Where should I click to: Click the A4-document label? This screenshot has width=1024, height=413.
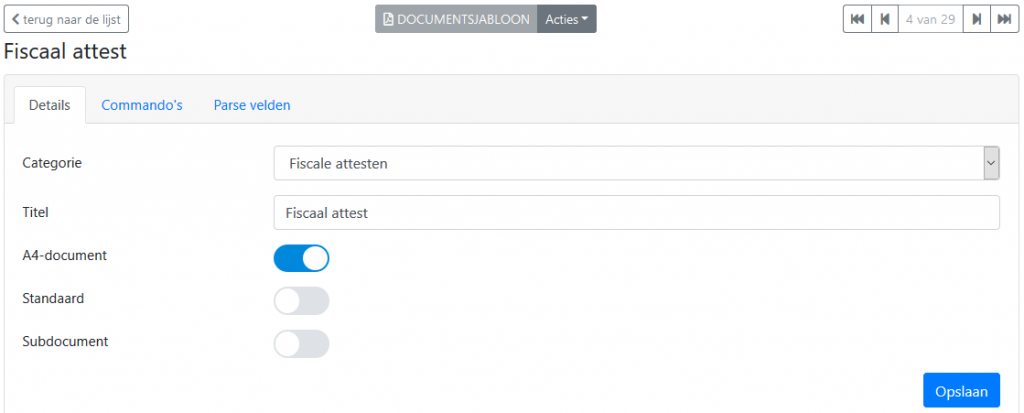65,256
